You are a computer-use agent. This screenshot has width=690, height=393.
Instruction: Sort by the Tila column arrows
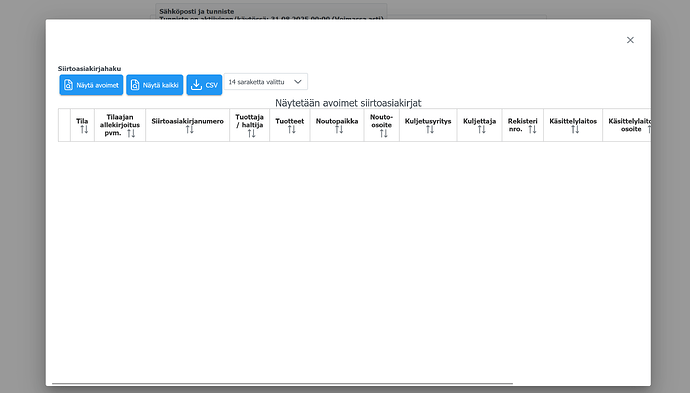tap(84, 129)
